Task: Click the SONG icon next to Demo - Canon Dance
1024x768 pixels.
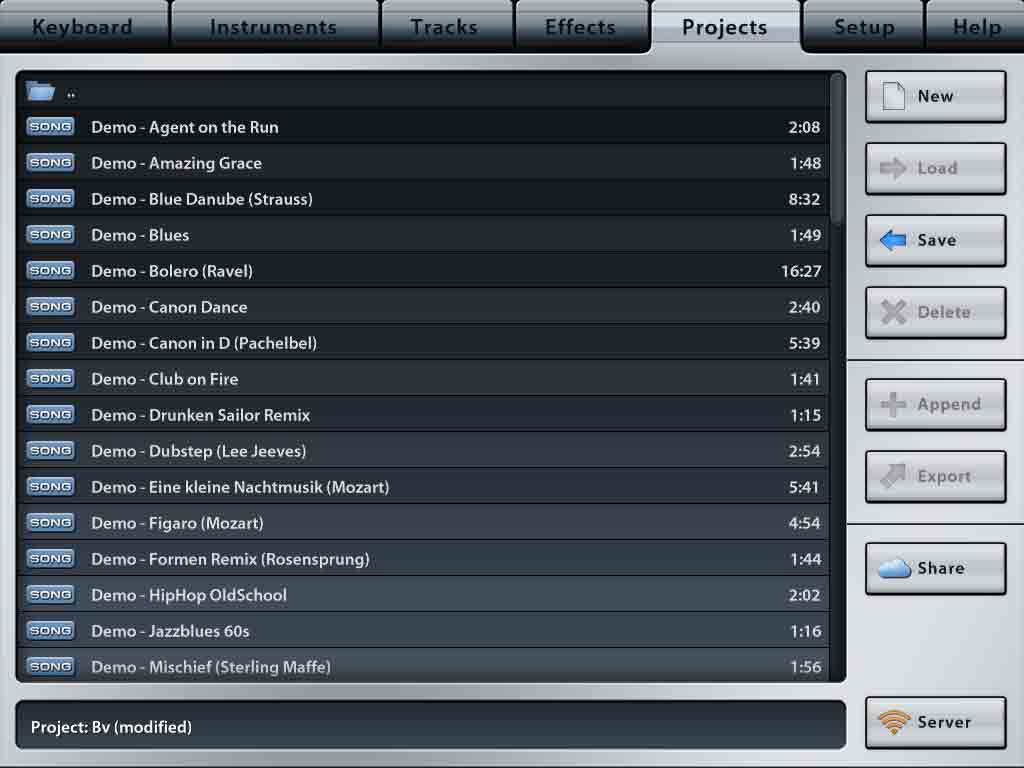Action: [50, 306]
